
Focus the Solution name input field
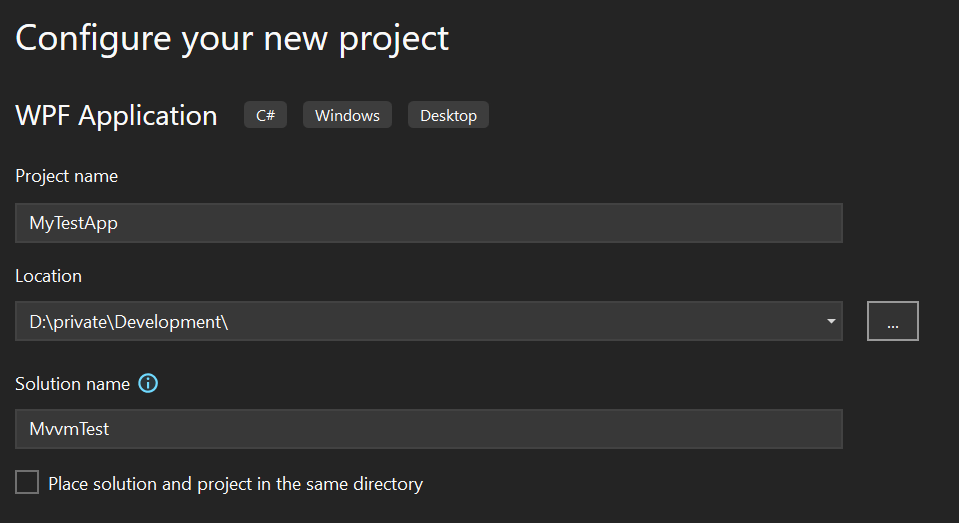(x=429, y=429)
